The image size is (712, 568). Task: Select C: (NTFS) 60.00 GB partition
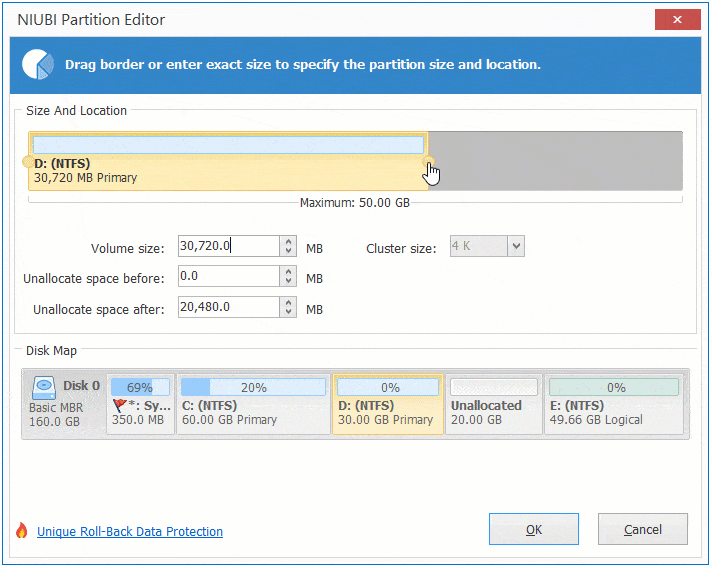pos(253,405)
